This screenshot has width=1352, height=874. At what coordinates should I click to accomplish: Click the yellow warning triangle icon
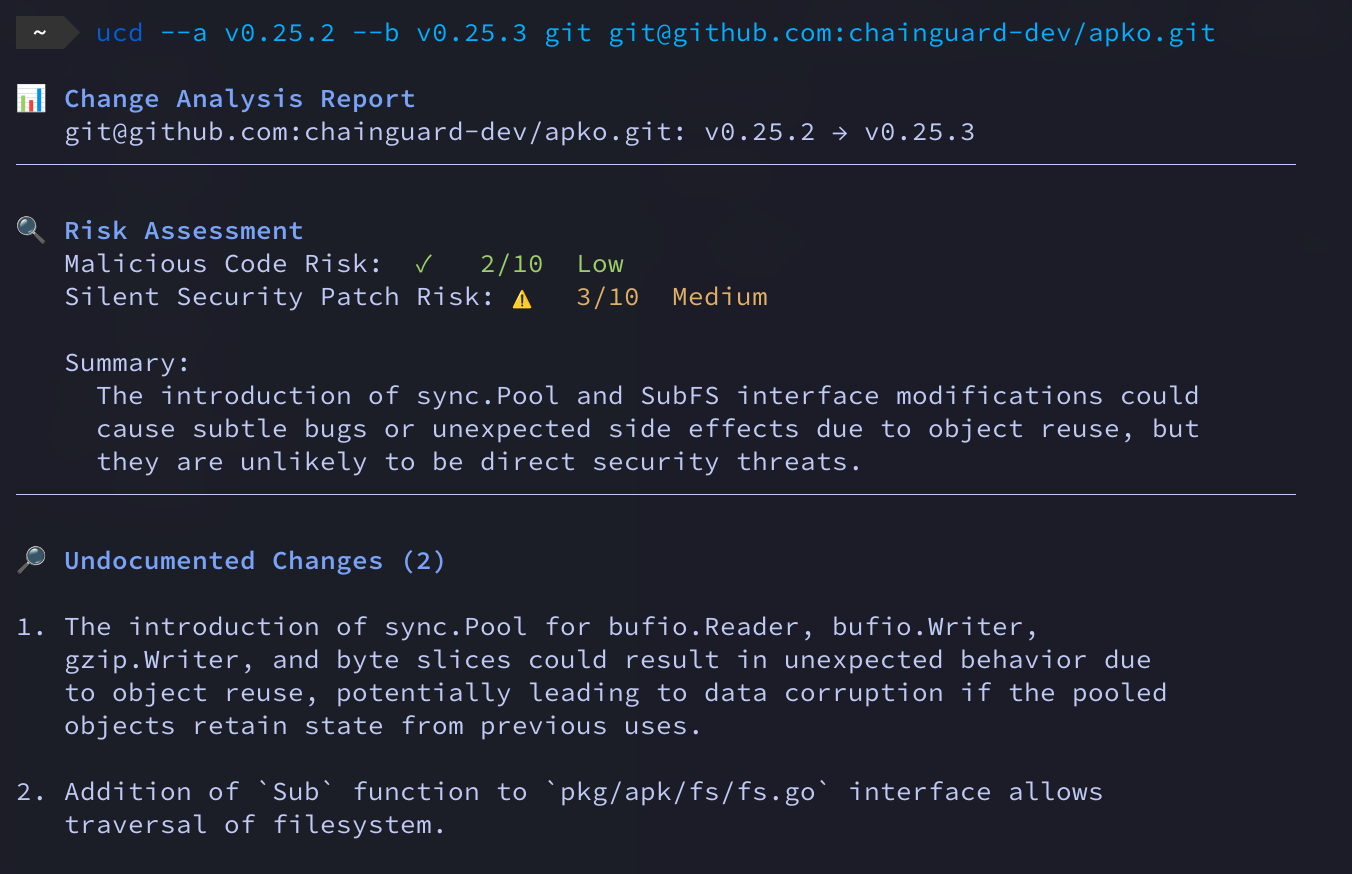click(522, 298)
